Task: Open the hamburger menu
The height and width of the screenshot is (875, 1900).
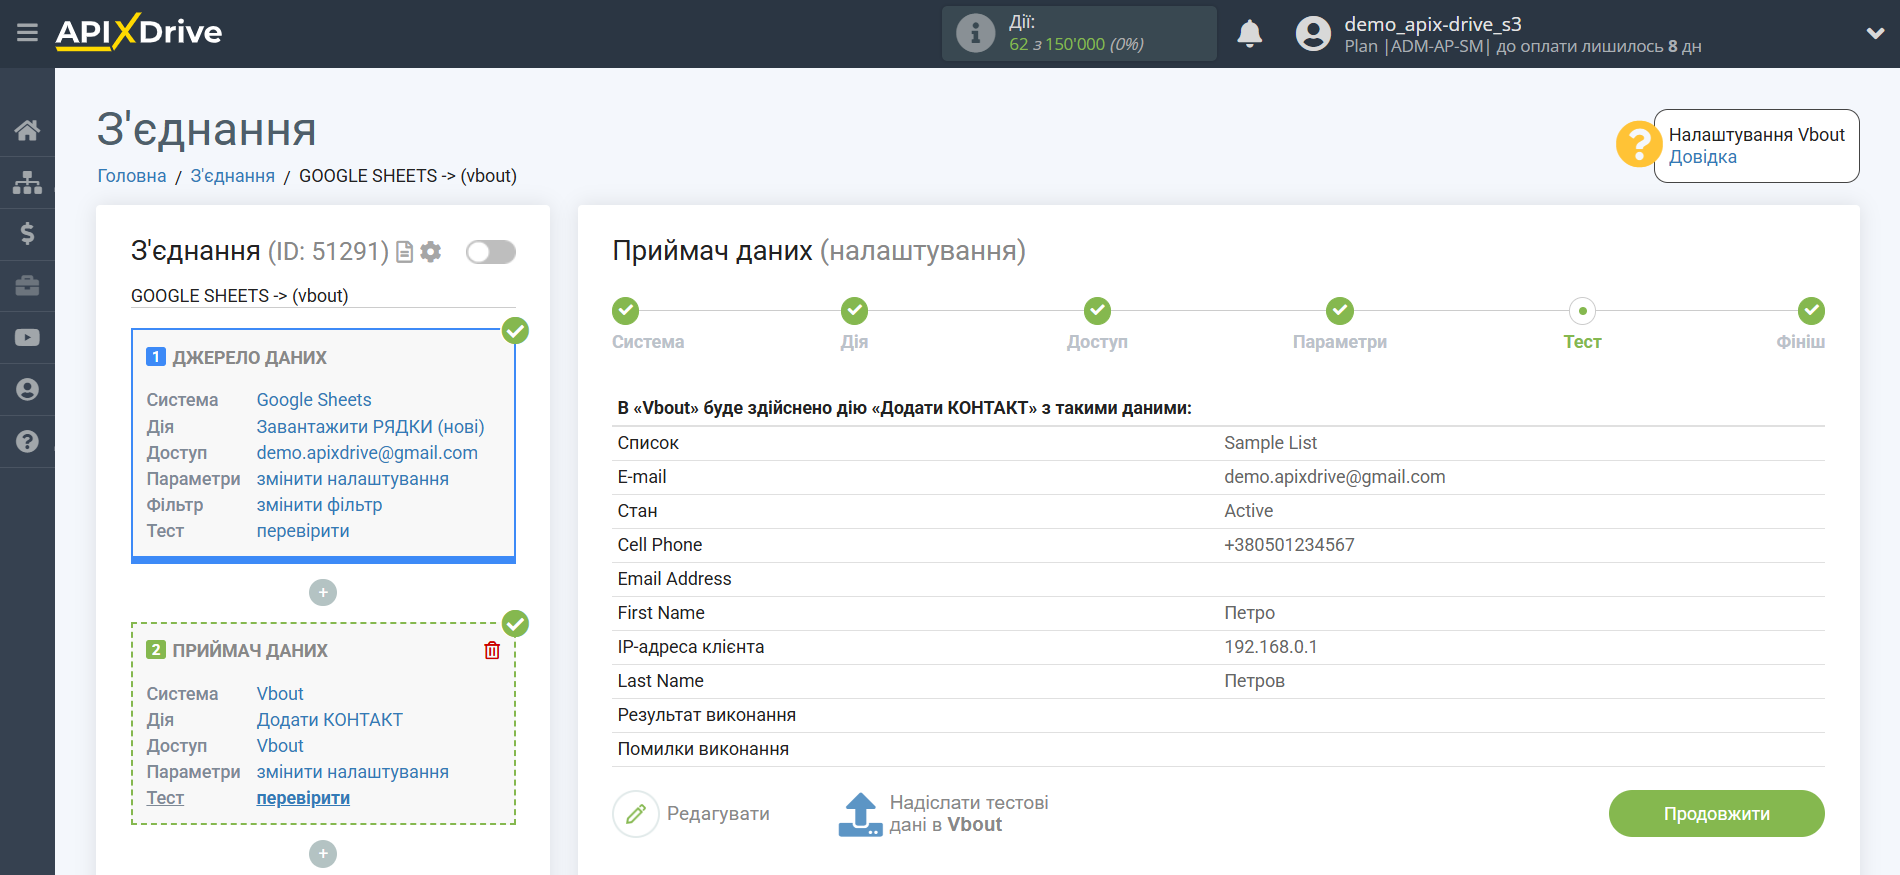Action: coord(27,33)
